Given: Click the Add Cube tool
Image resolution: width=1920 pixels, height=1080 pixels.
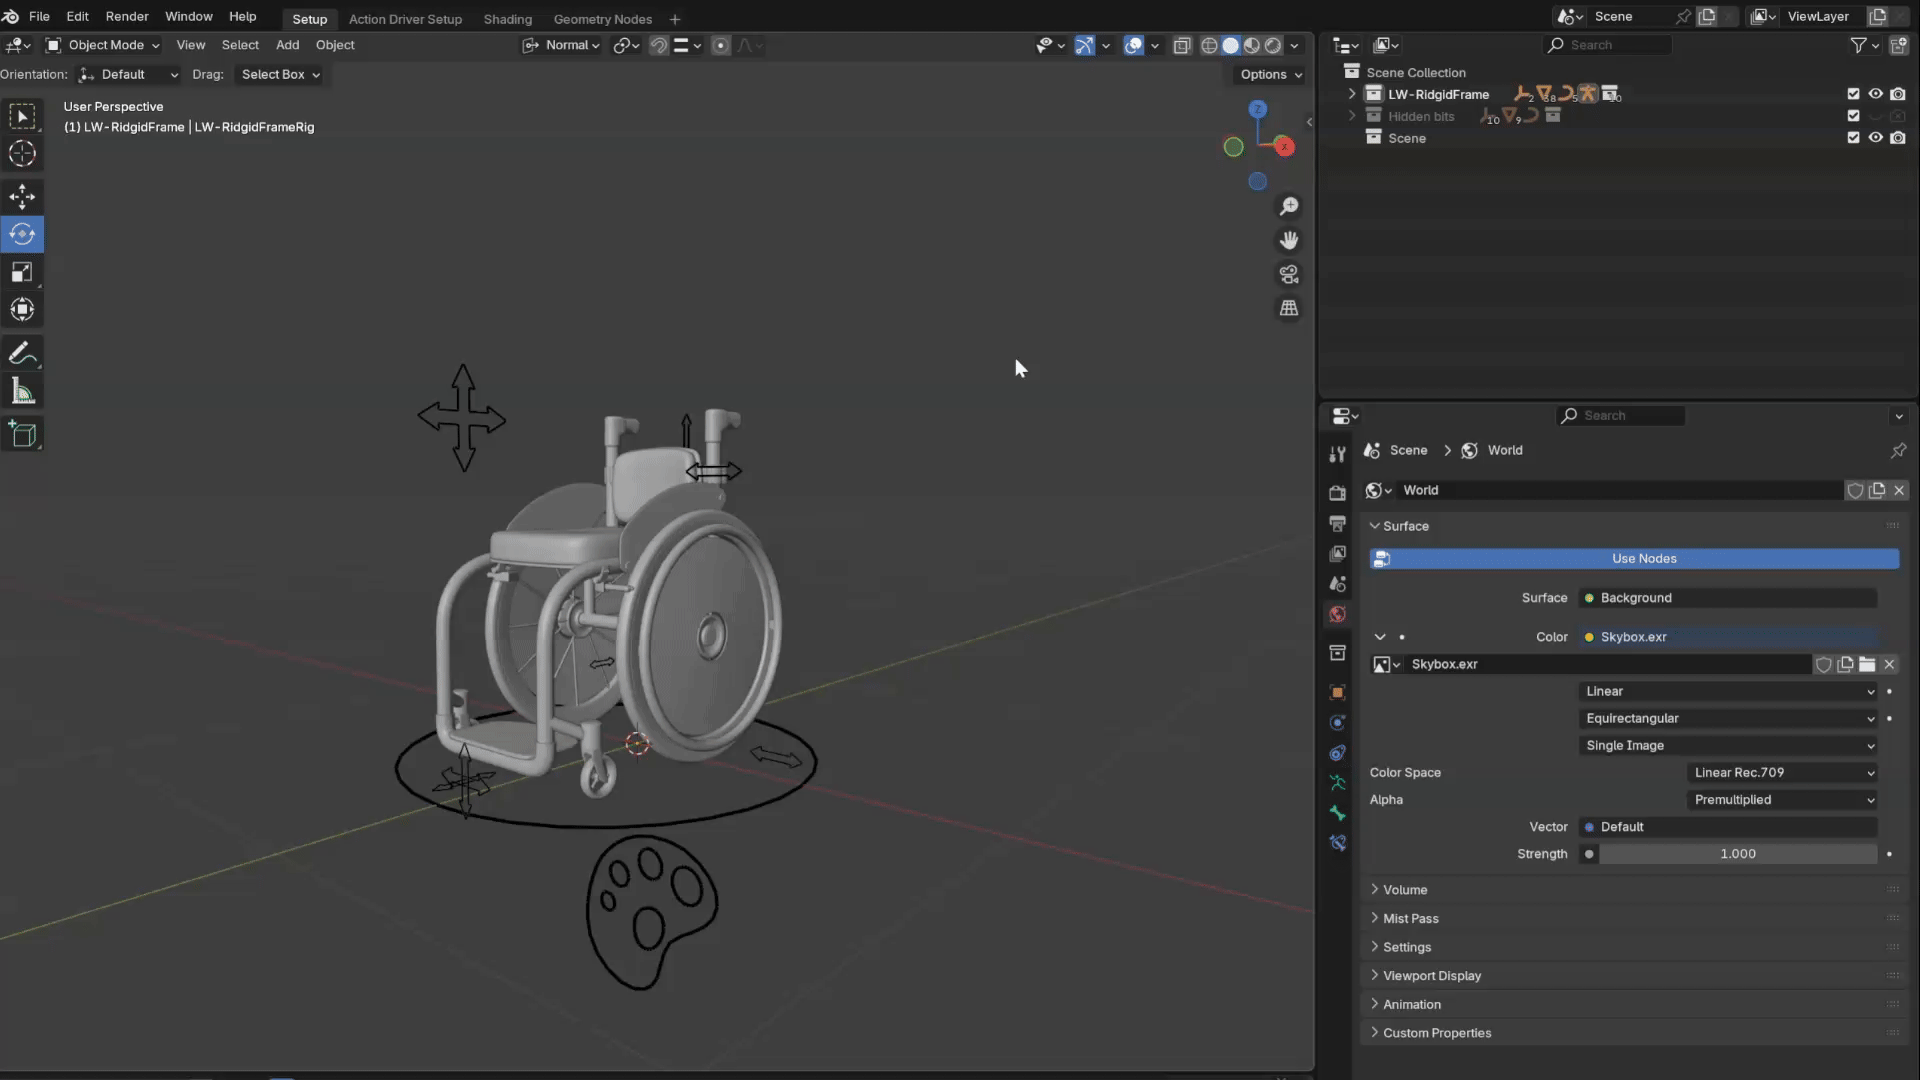Looking at the screenshot, I should tap(22, 434).
